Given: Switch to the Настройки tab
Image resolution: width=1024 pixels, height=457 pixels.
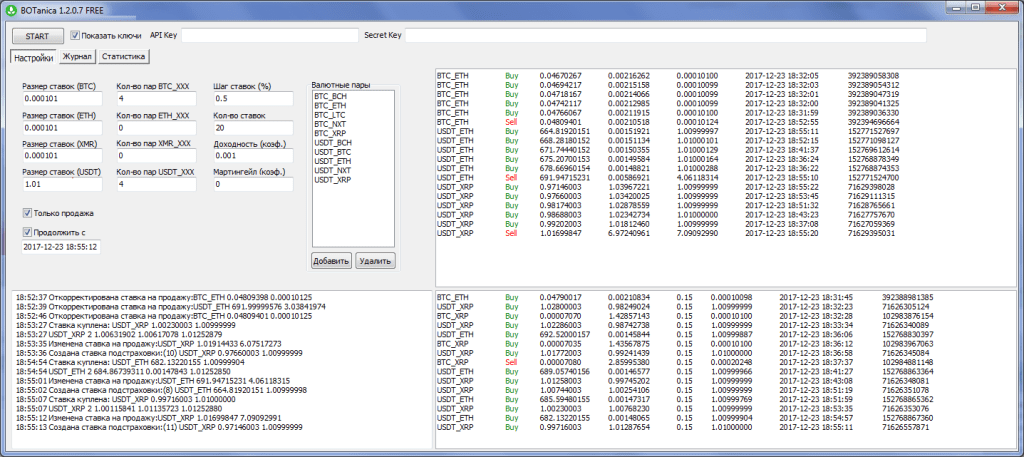Looking at the screenshot, I should [33, 57].
